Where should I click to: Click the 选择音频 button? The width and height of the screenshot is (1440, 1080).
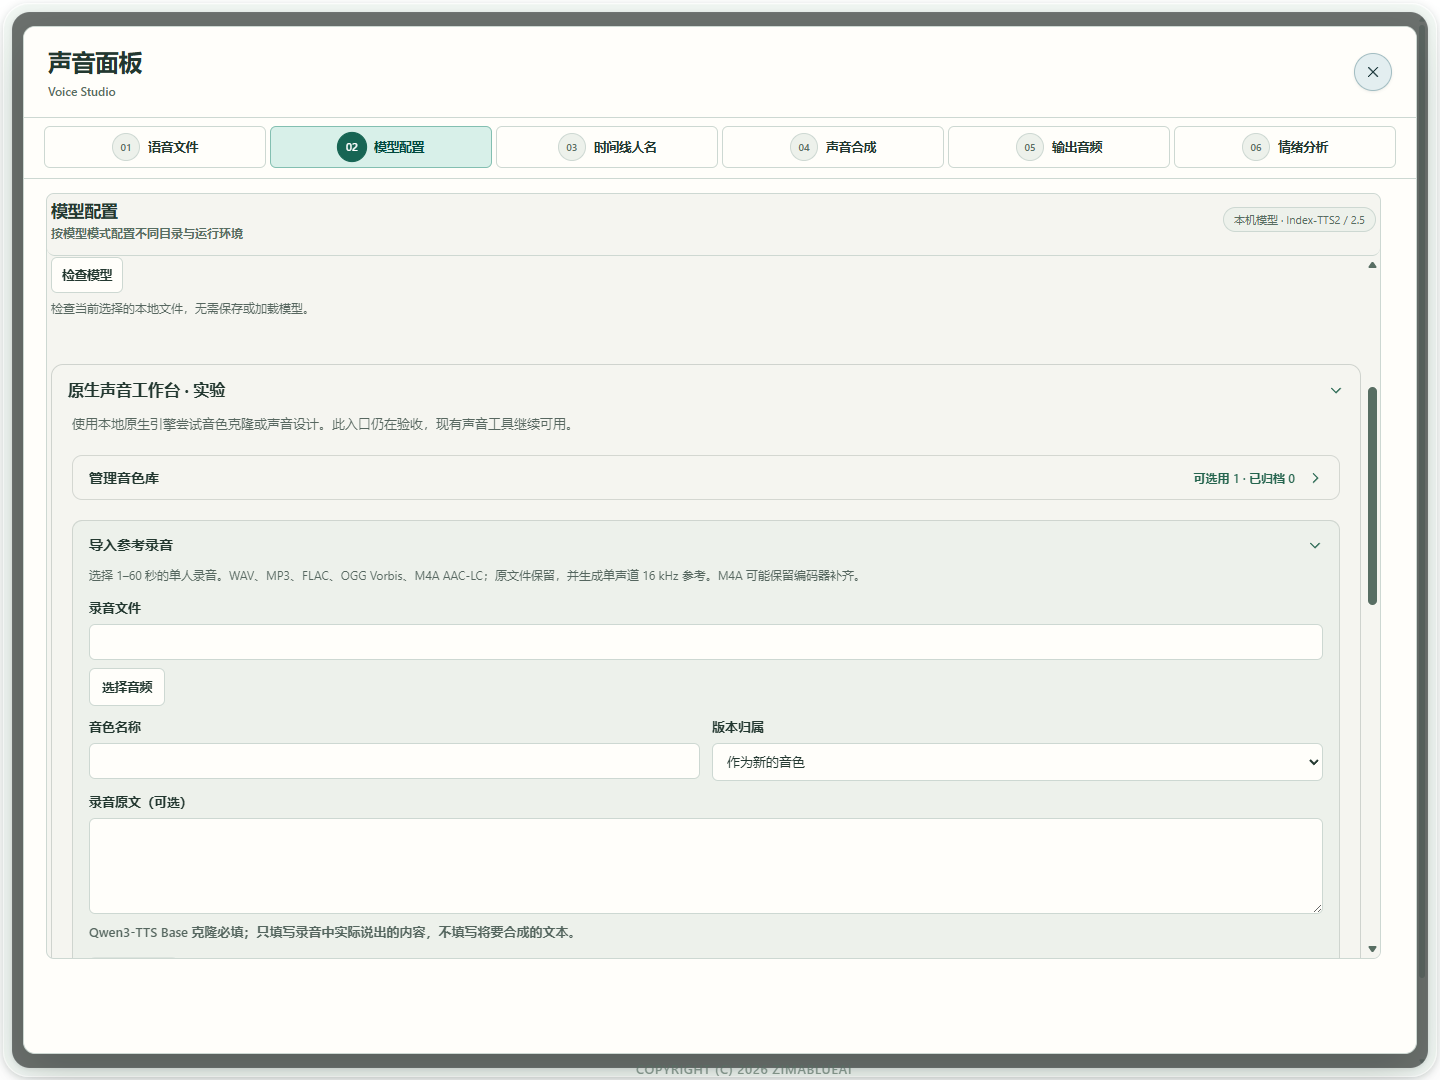tap(127, 687)
